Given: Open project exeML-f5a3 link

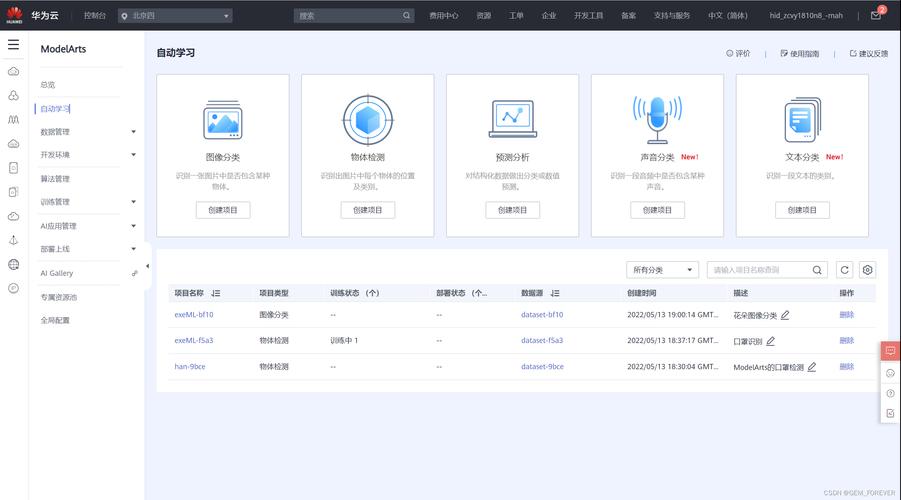Looking at the screenshot, I should coord(194,341).
